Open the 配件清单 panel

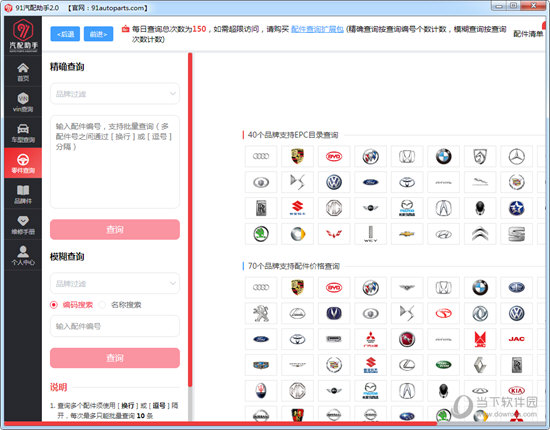[x=528, y=34]
